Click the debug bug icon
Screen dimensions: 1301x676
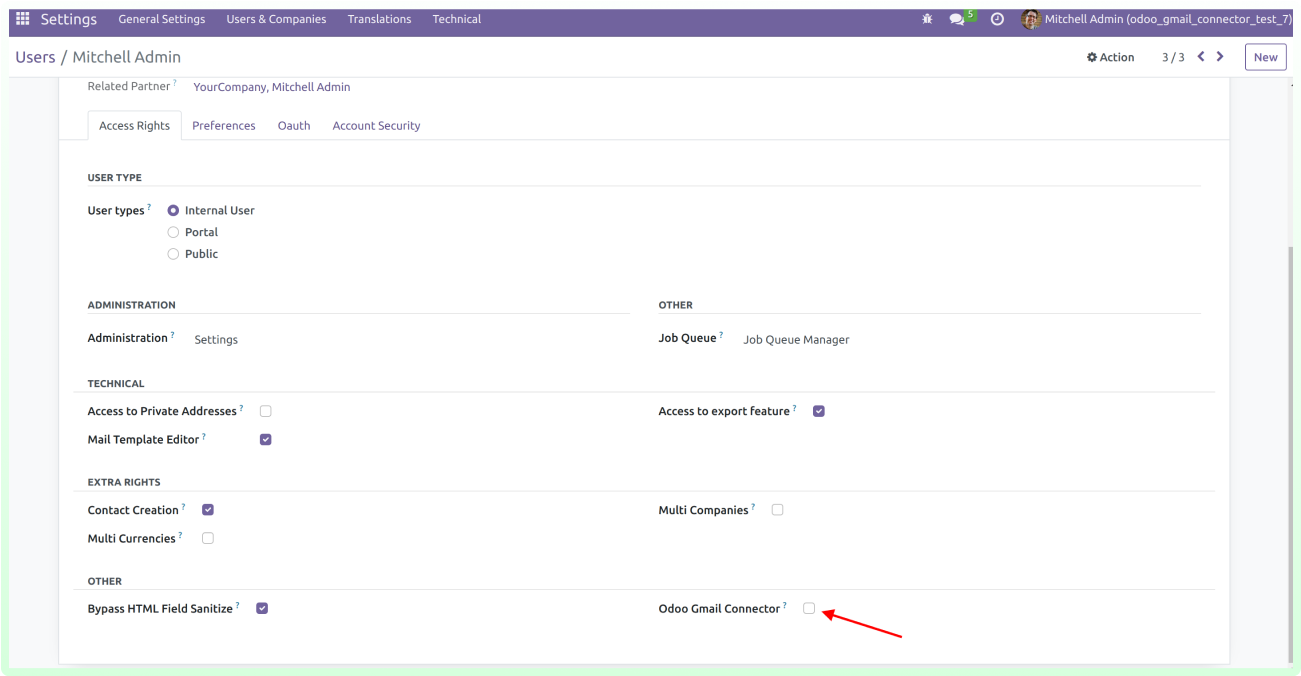[x=927, y=19]
